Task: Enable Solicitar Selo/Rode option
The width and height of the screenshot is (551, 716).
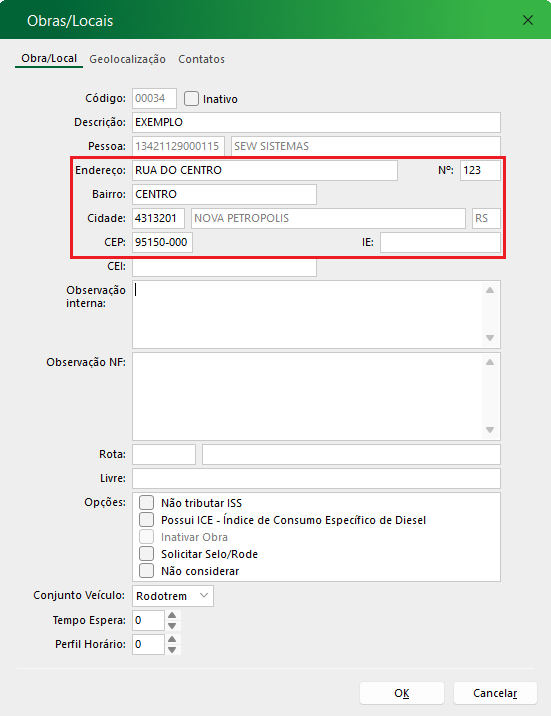Action: click(147, 553)
